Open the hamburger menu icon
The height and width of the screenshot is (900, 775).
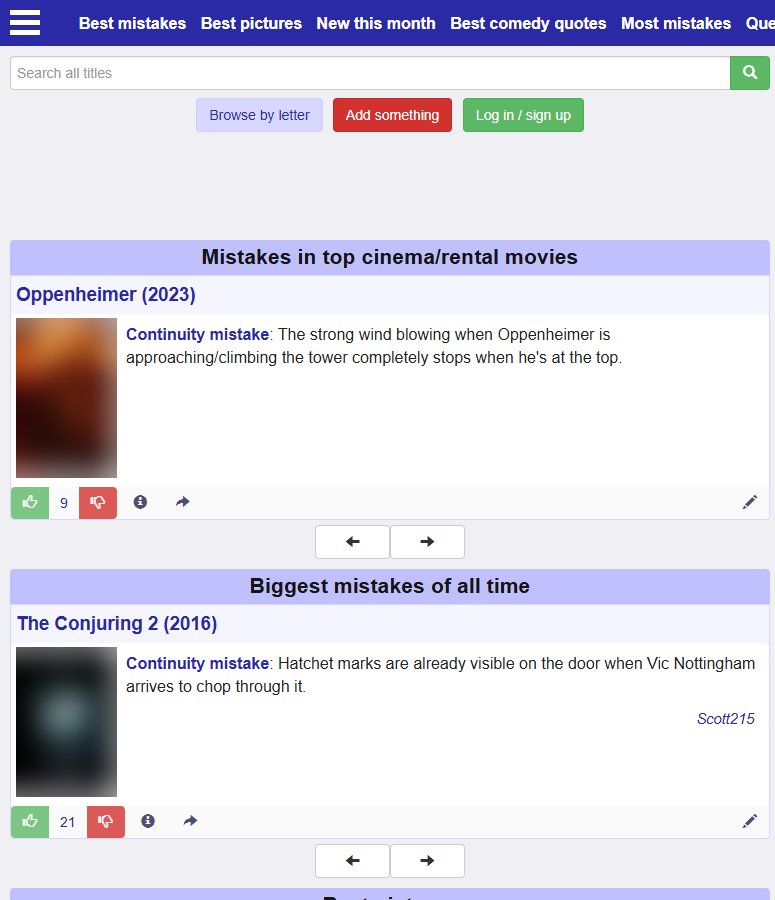coord(25,23)
